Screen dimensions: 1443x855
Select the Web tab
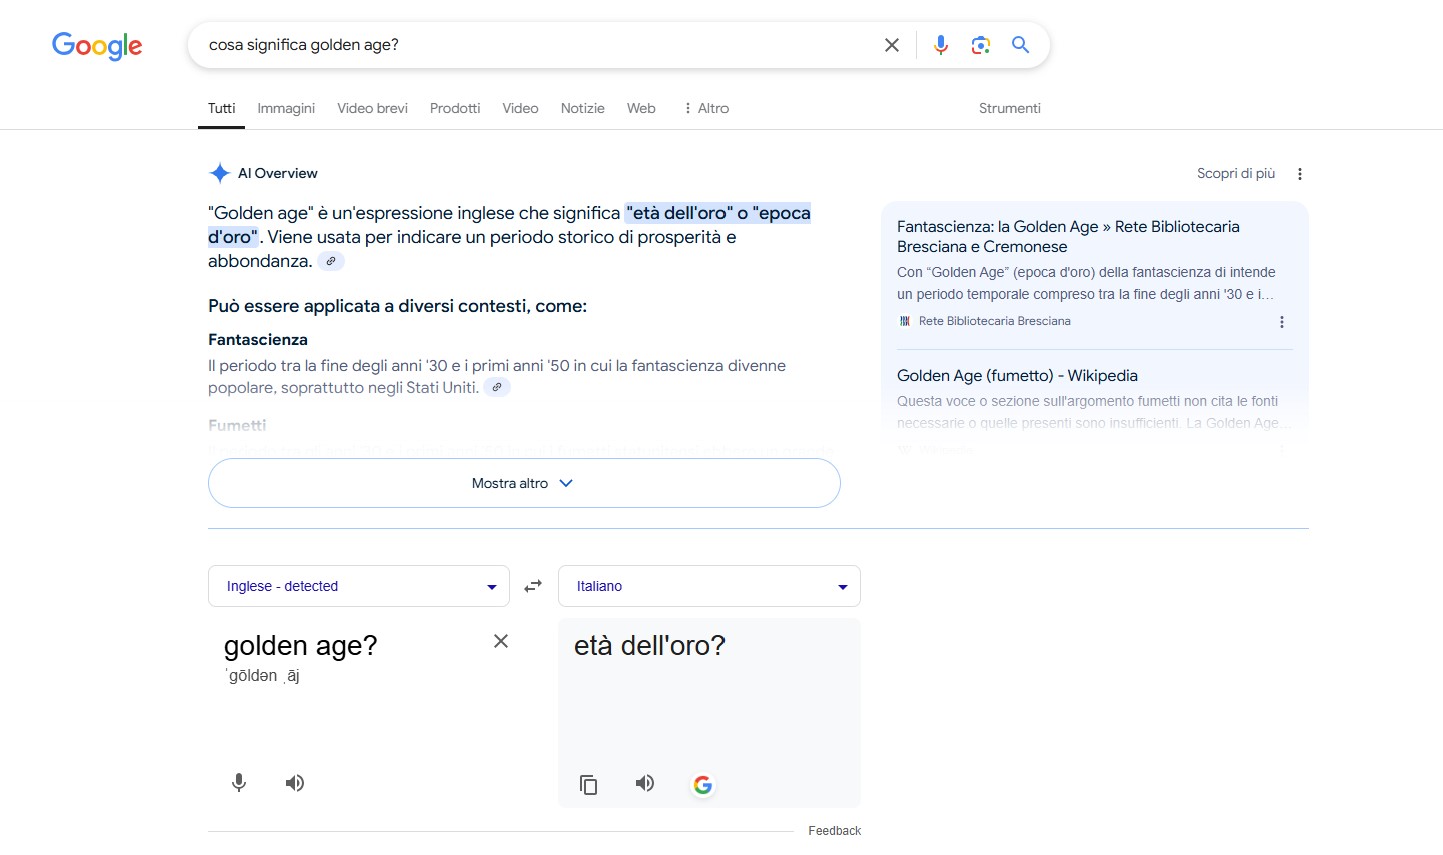[x=641, y=108]
